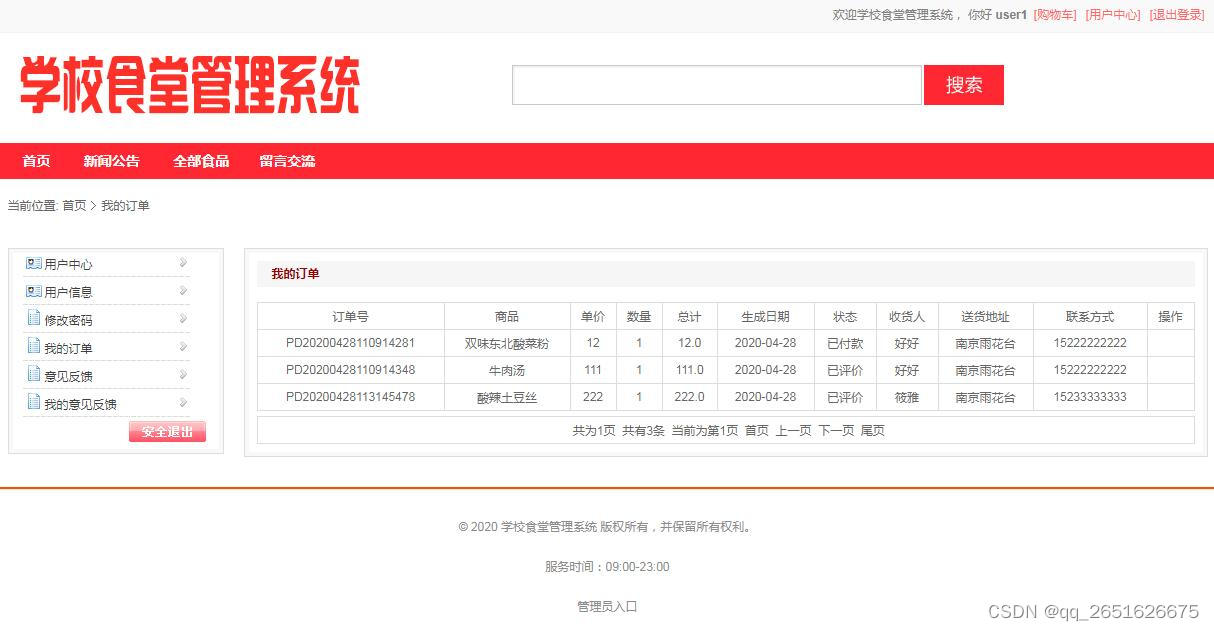The height and width of the screenshot is (631, 1214).
Task: Open 用户中心 in the sidebar
Action: (x=68, y=265)
